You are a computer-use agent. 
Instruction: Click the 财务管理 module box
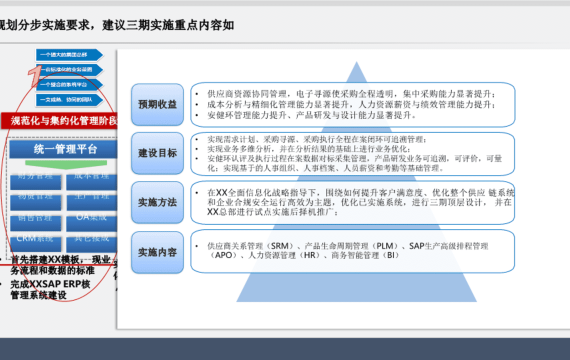[x=35, y=181]
